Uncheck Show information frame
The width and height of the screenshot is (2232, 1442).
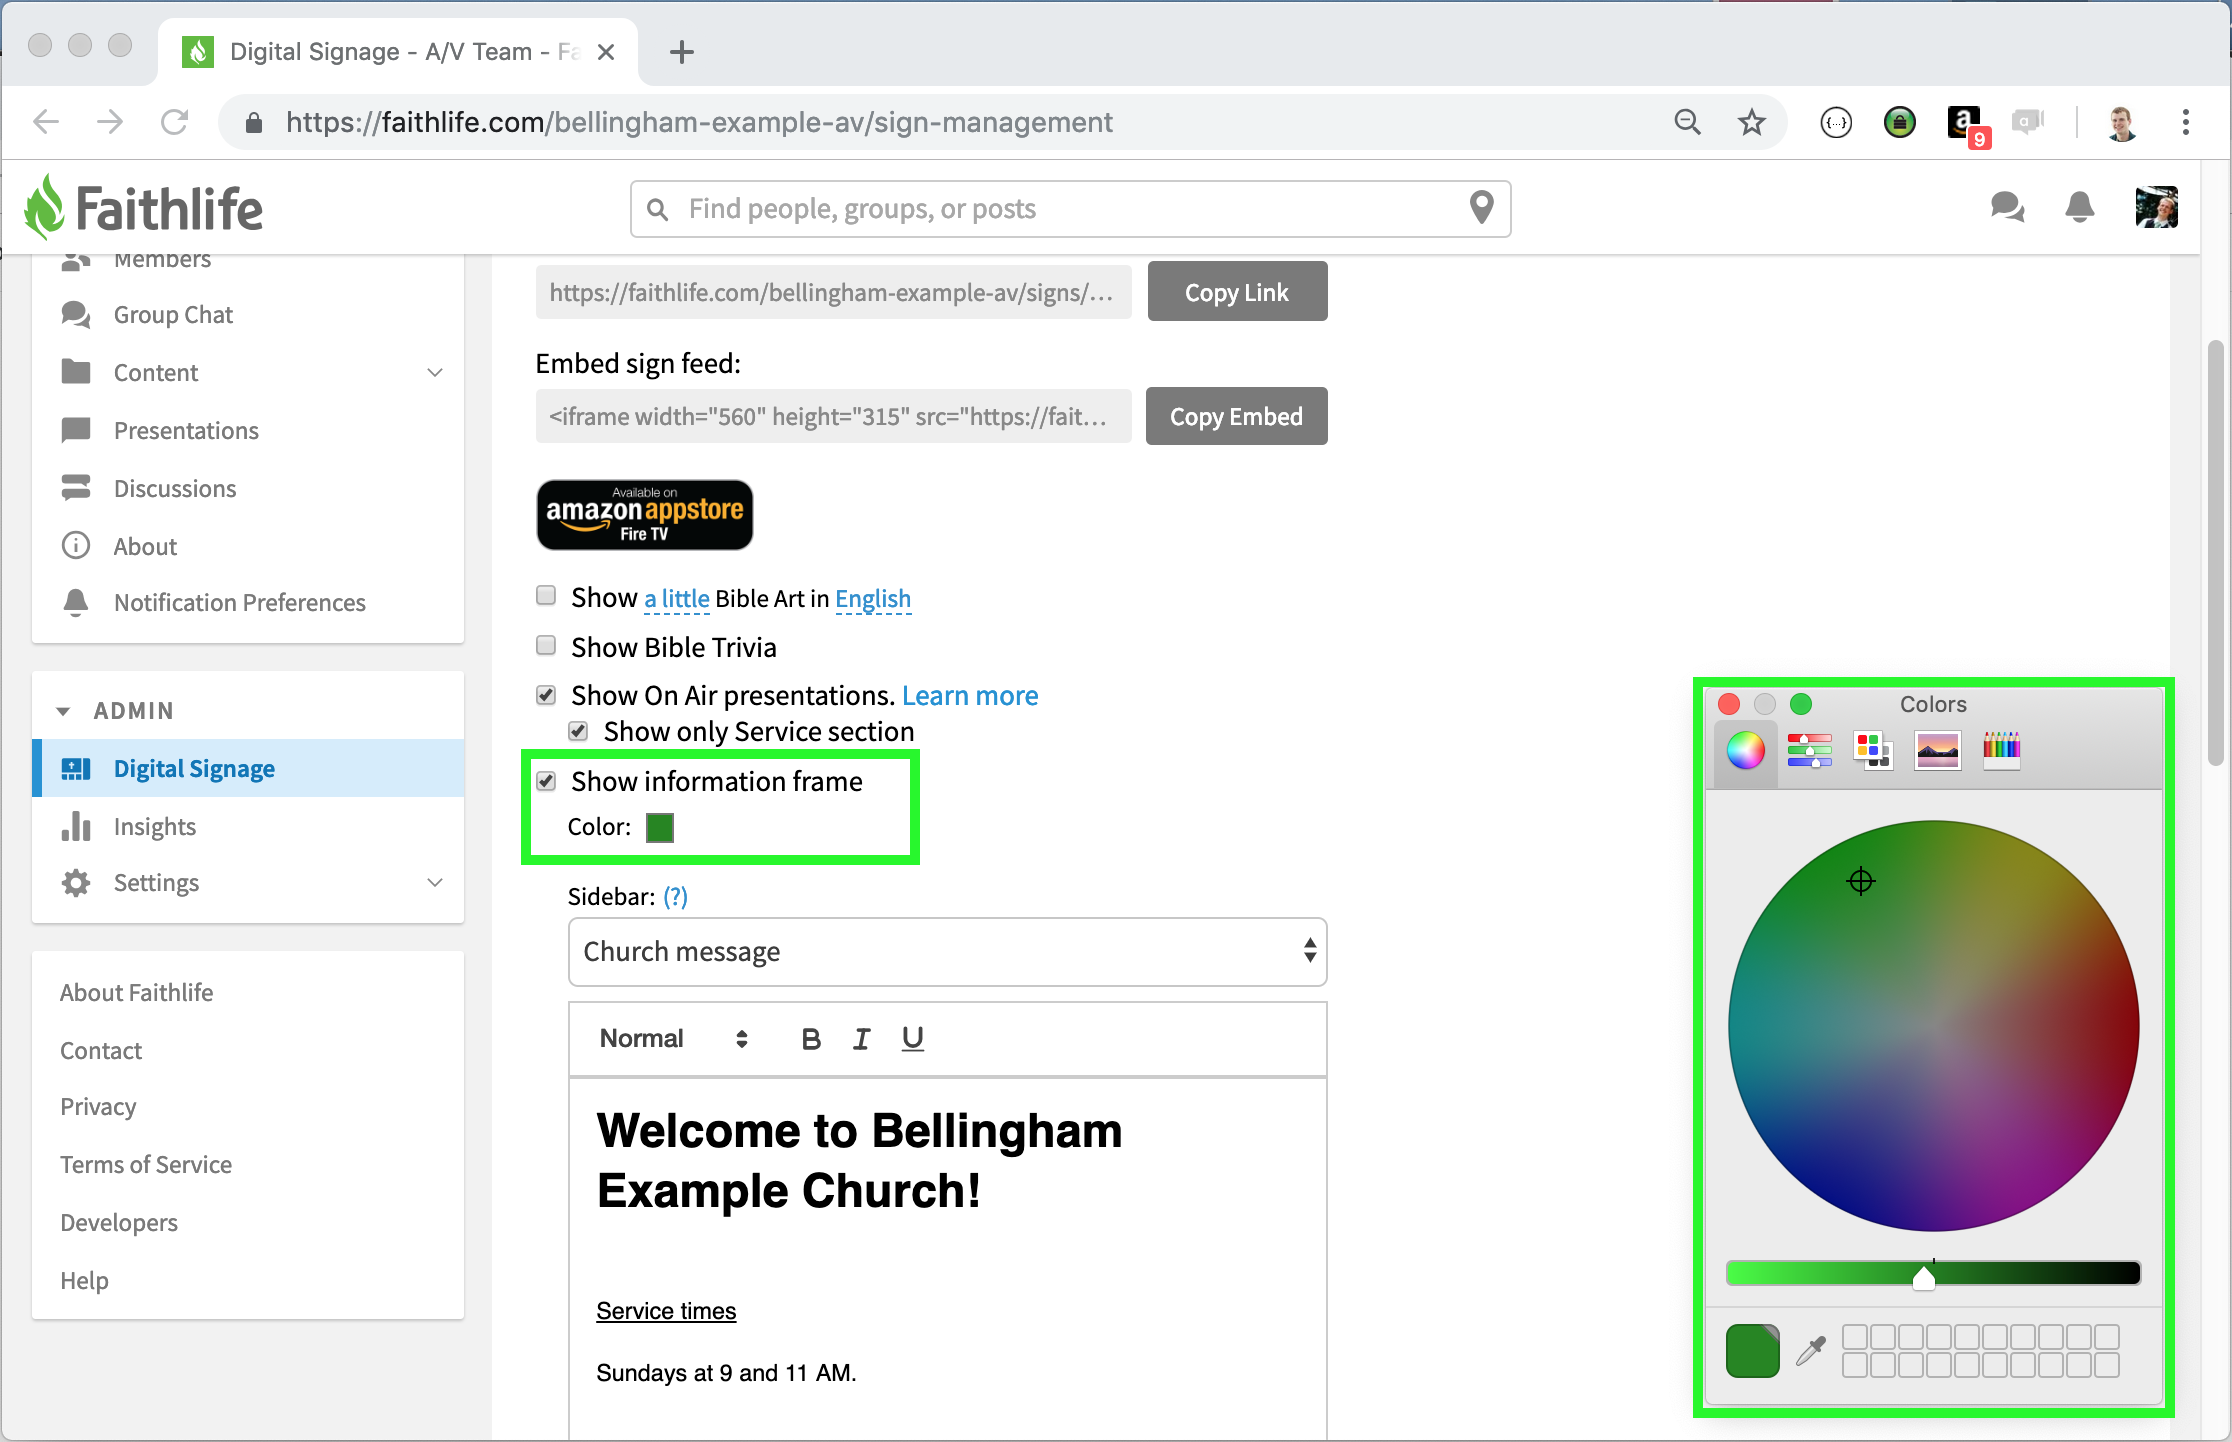click(546, 781)
